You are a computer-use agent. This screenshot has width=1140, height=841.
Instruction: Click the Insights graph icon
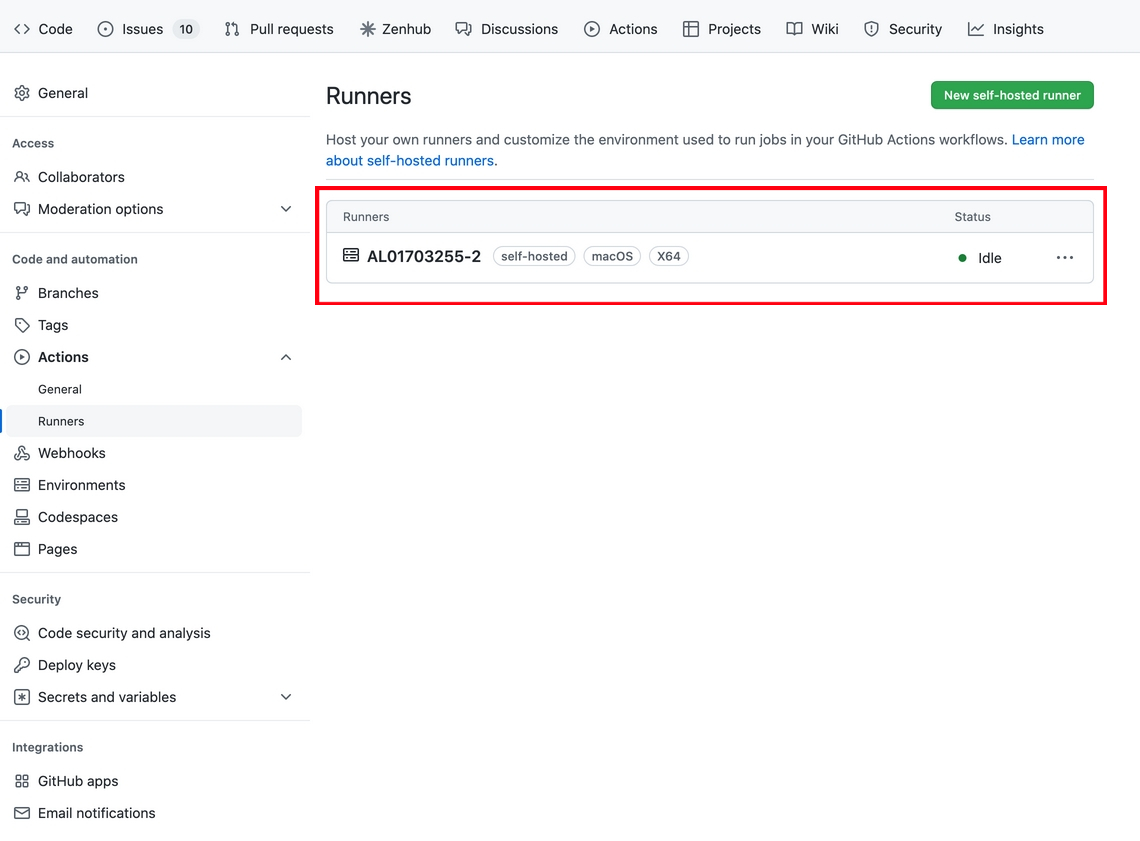pyautogui.click(x=976, y=29)
